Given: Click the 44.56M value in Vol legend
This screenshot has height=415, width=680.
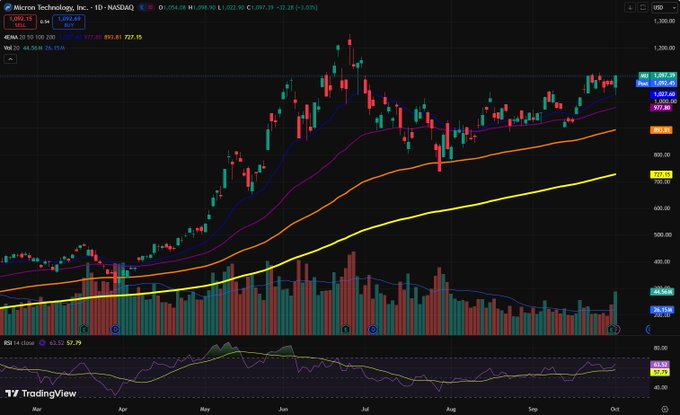Looking at the screenshot, I should 33,48.
